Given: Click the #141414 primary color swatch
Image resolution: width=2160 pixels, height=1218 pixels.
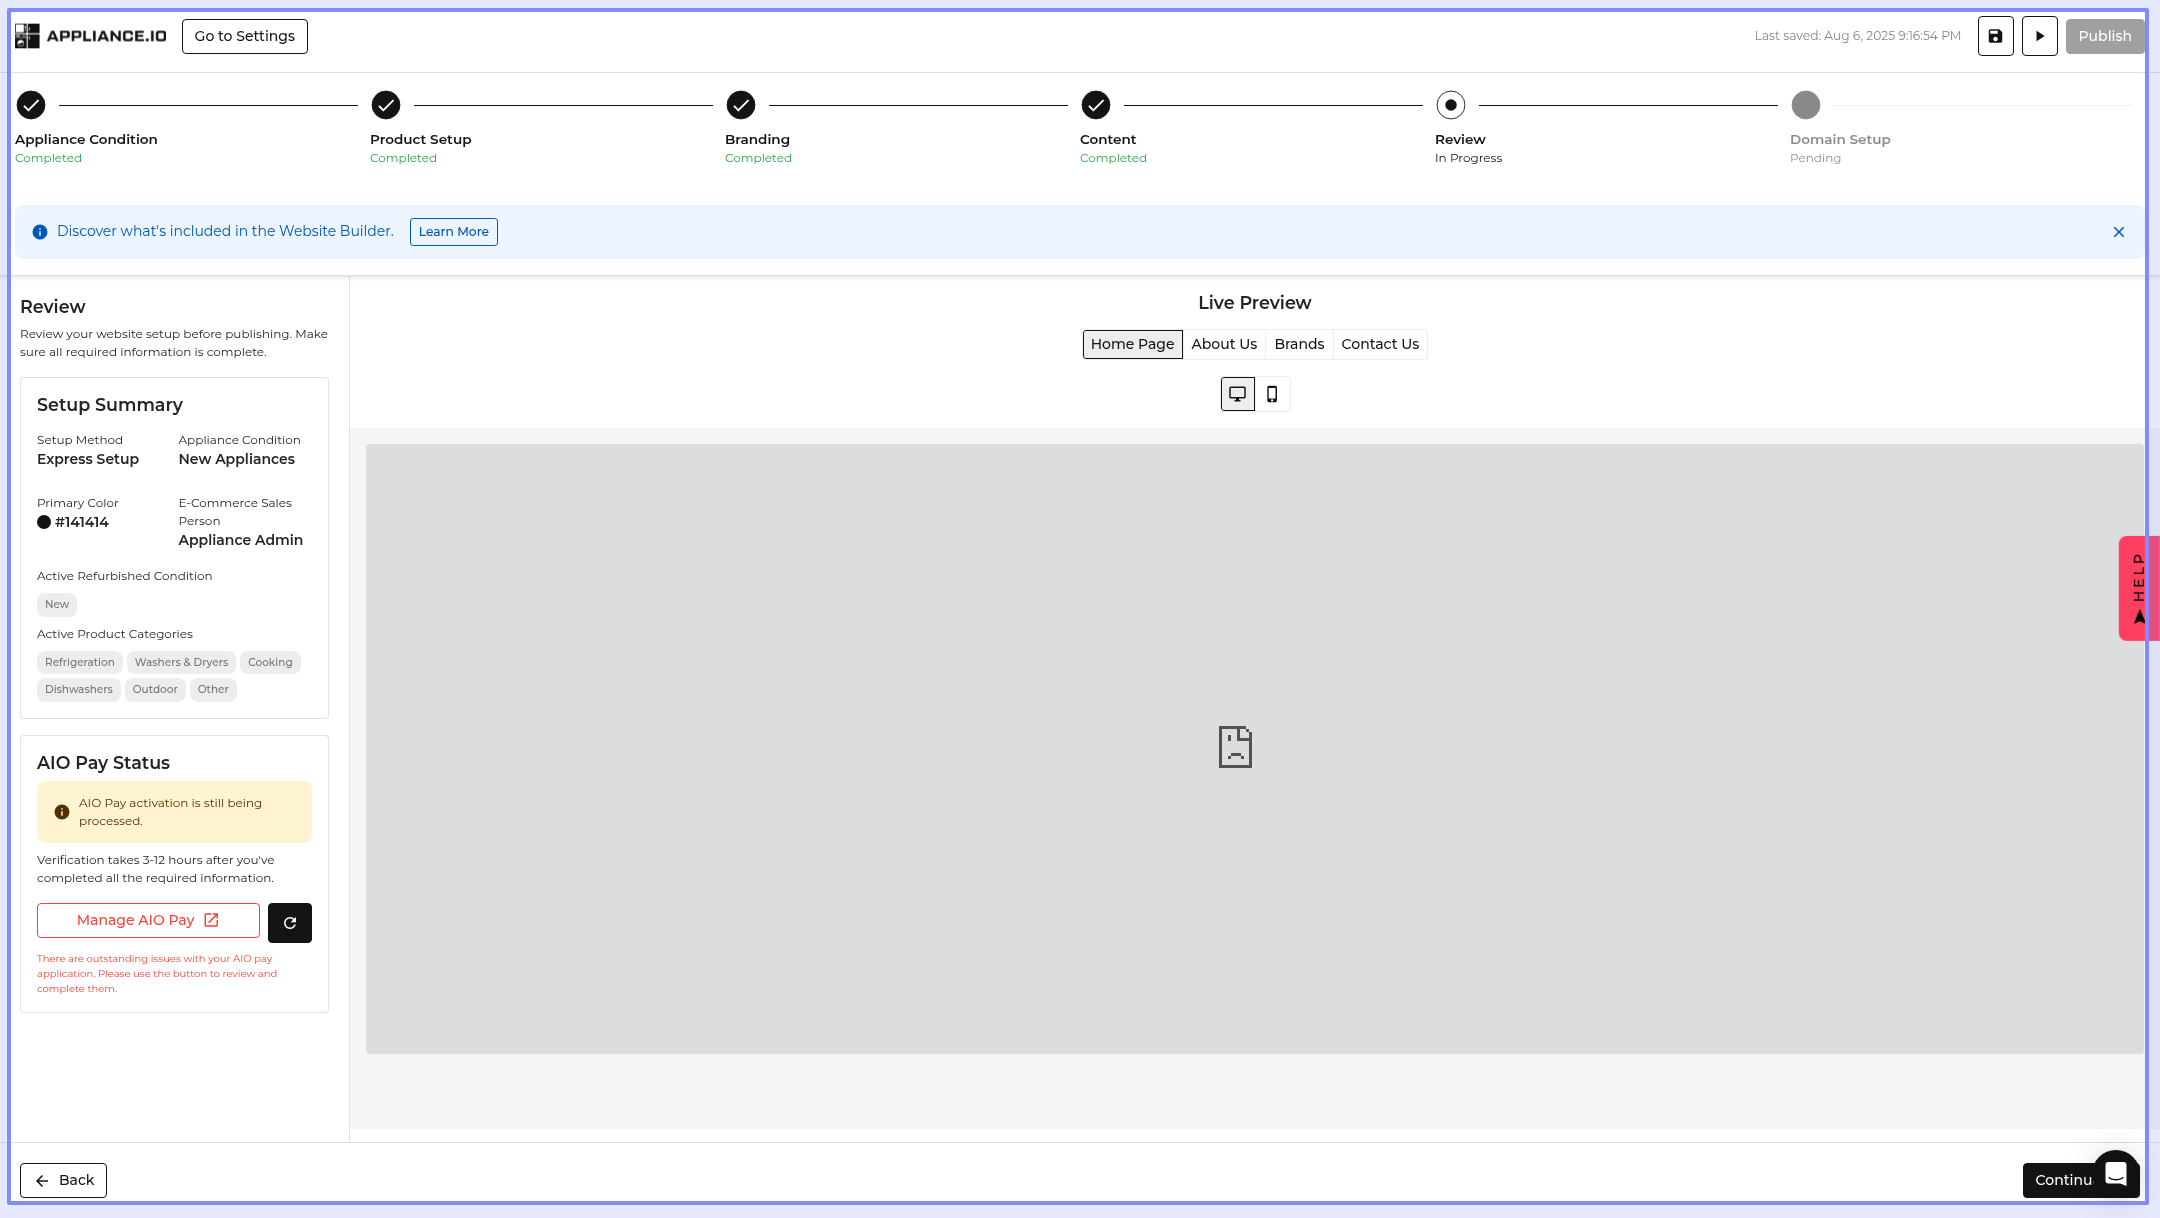Looking at the screenshot, I should point(44,522).
